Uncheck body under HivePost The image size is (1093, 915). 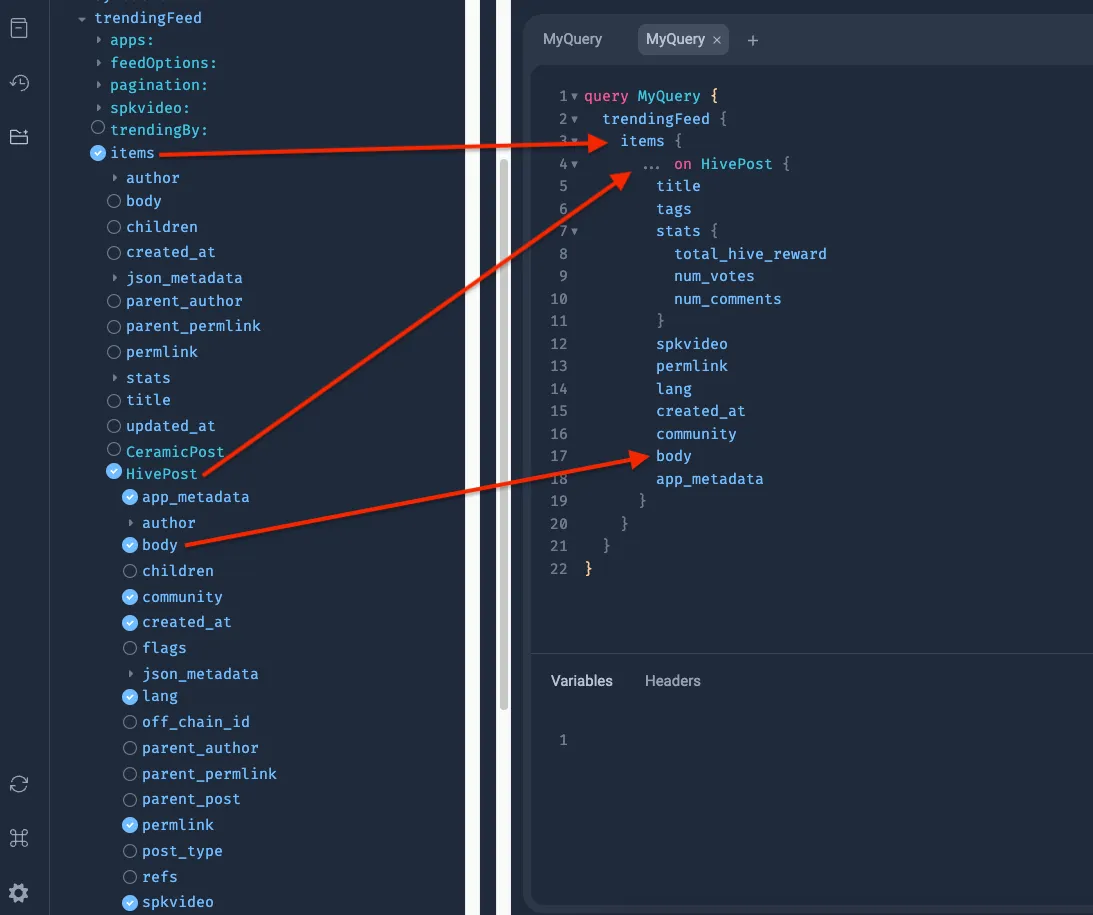130,545
